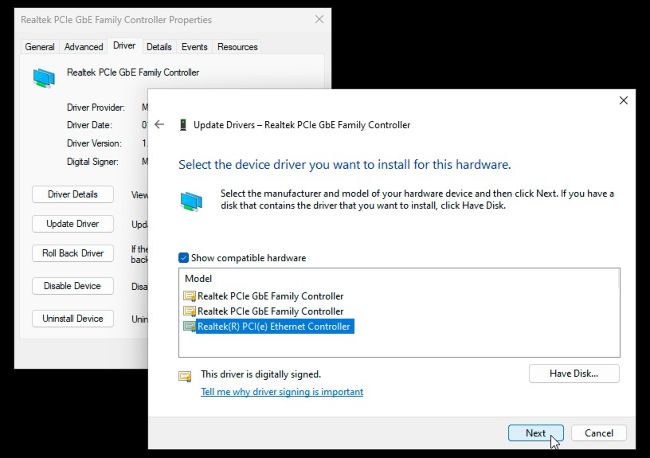Switch to the Events tab
Image resolution: width=650 pixels, height=458 pixels.
point(194,47)
